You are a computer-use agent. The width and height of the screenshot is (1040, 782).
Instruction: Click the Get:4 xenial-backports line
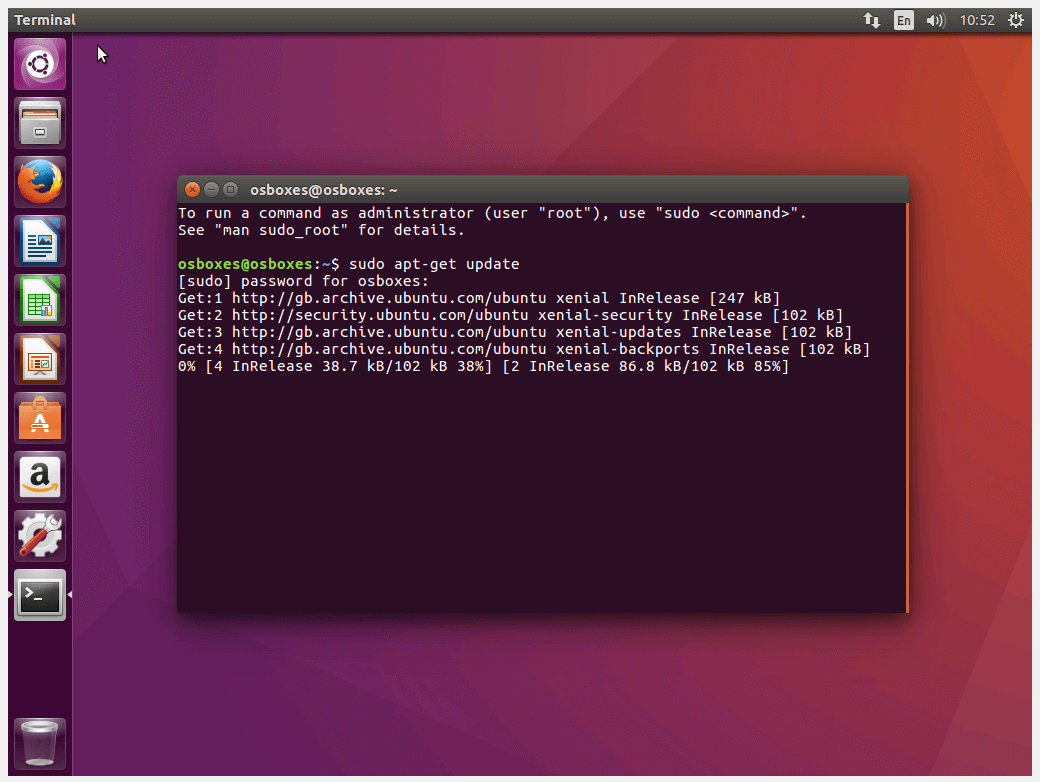[x=524, y=350]
